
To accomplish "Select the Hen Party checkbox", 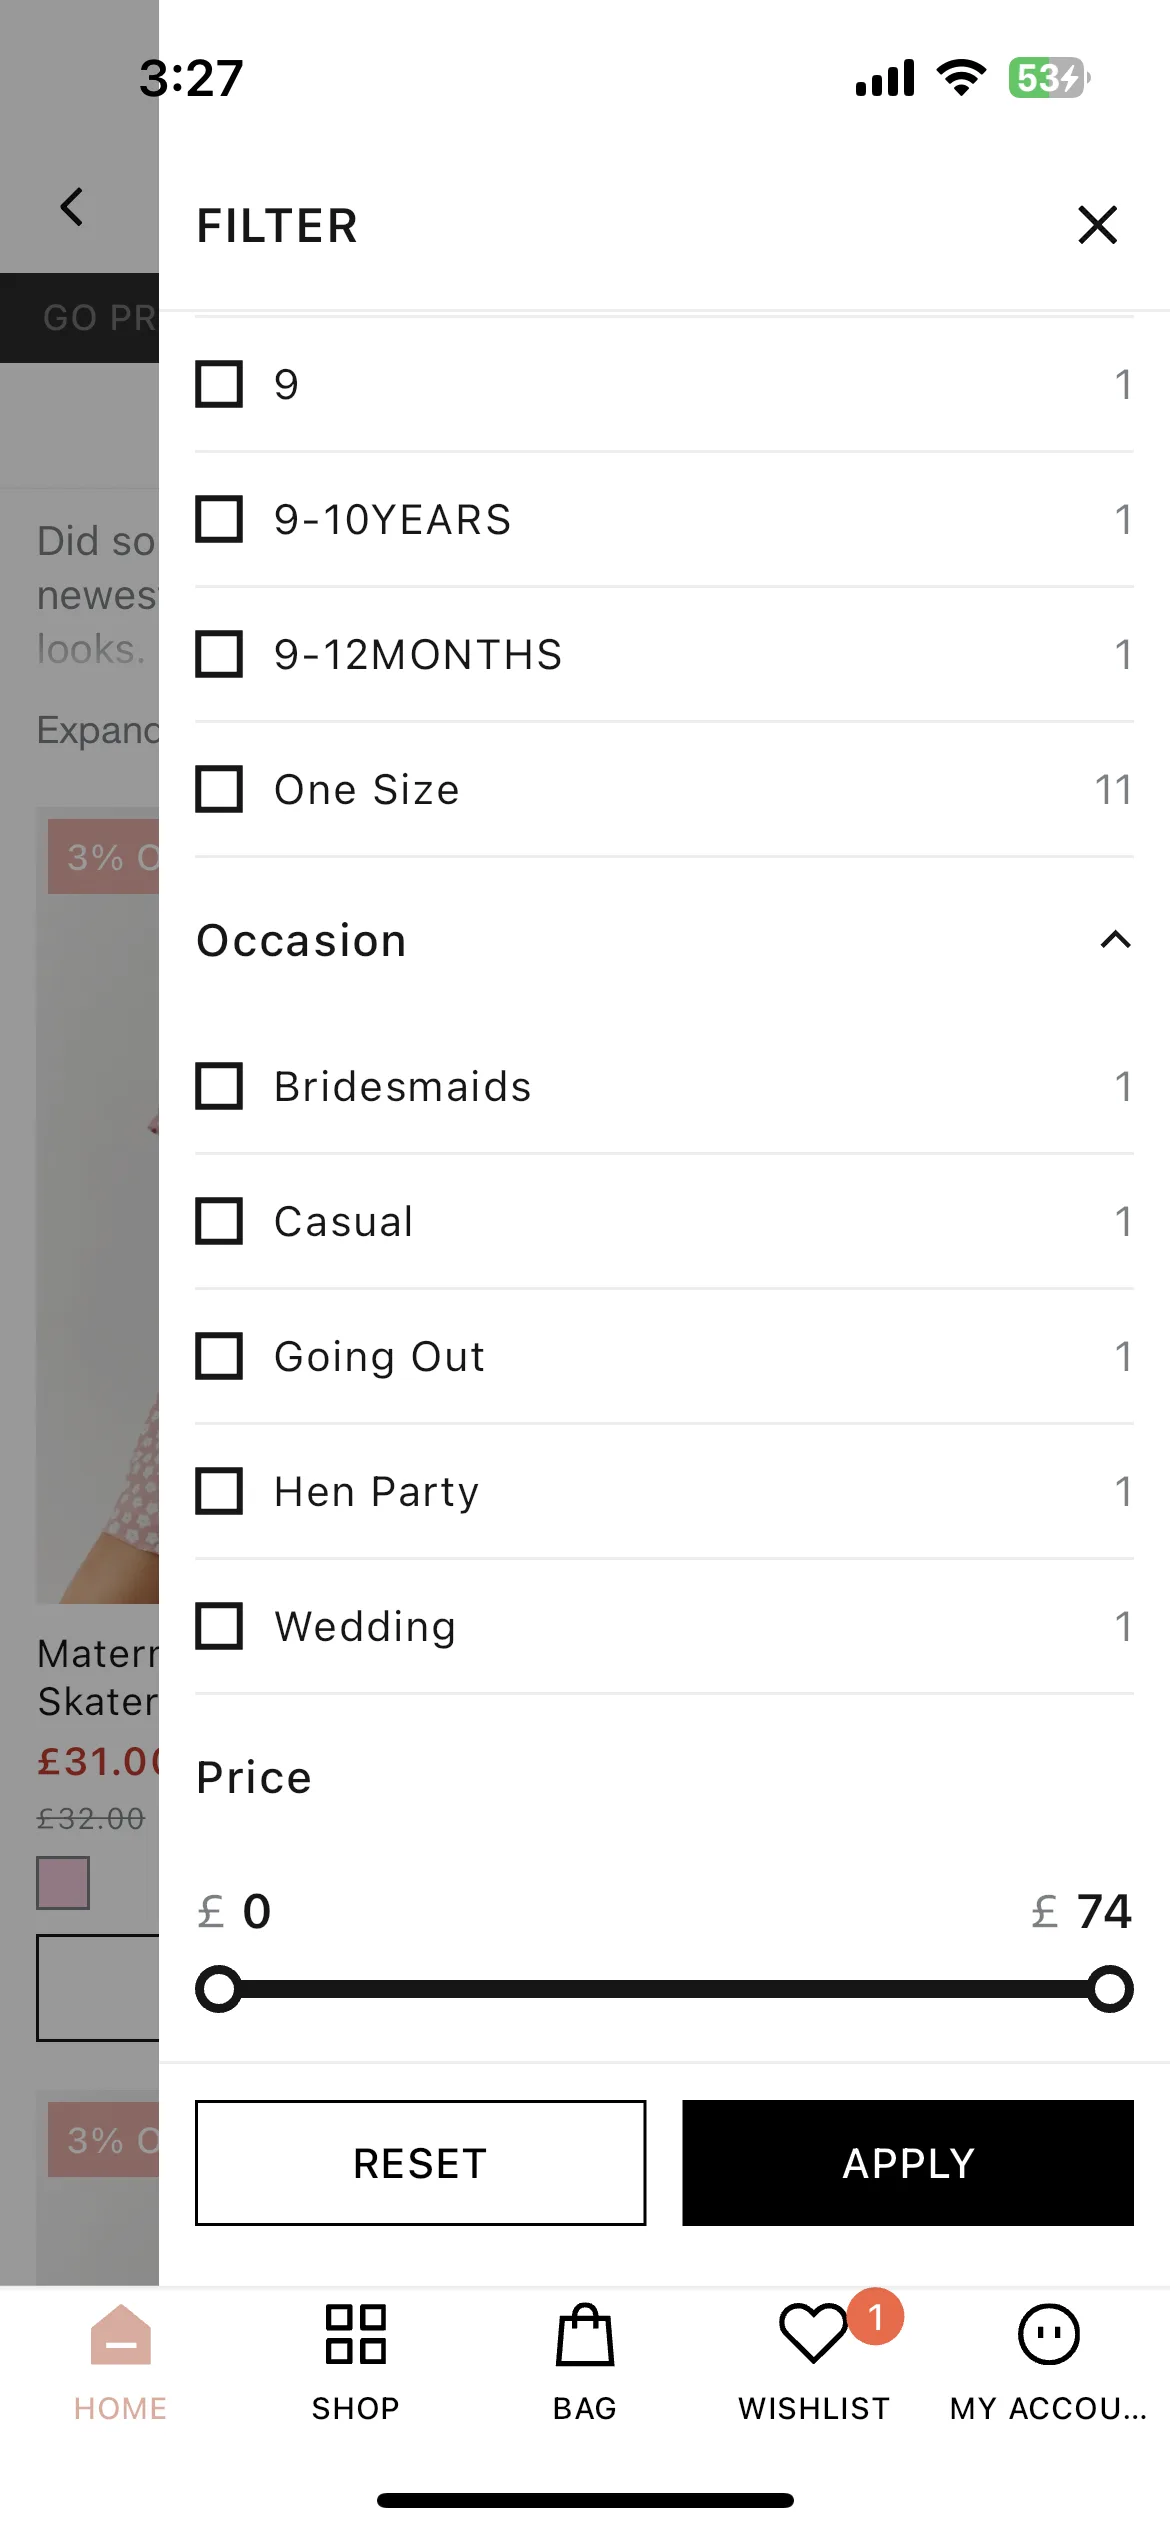I will click(219, 1491).
